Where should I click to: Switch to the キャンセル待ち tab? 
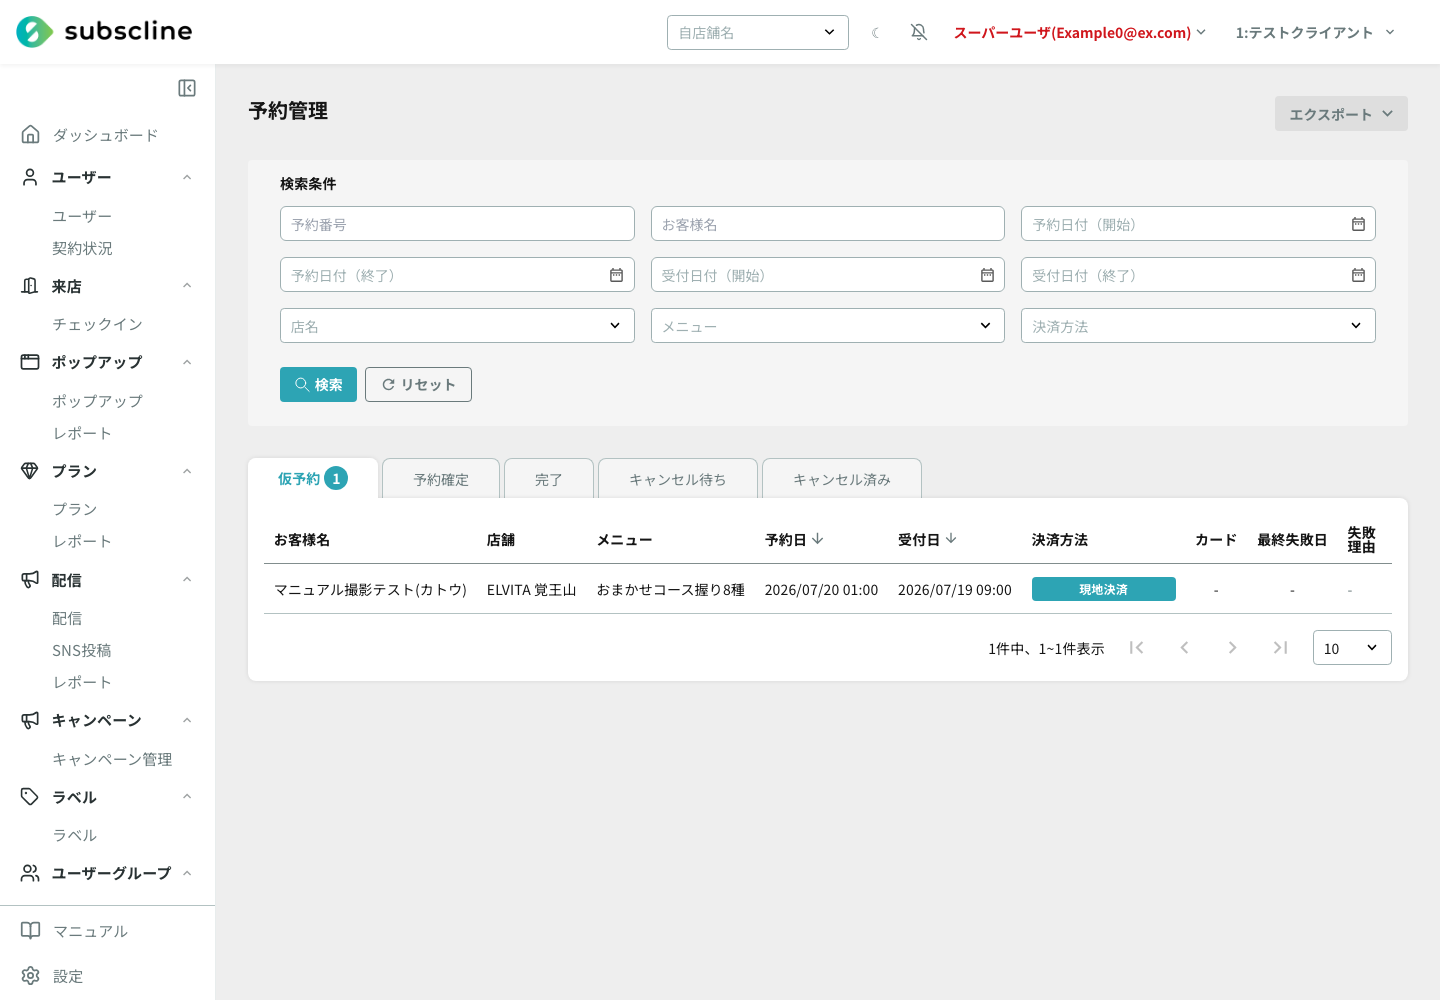678,479
